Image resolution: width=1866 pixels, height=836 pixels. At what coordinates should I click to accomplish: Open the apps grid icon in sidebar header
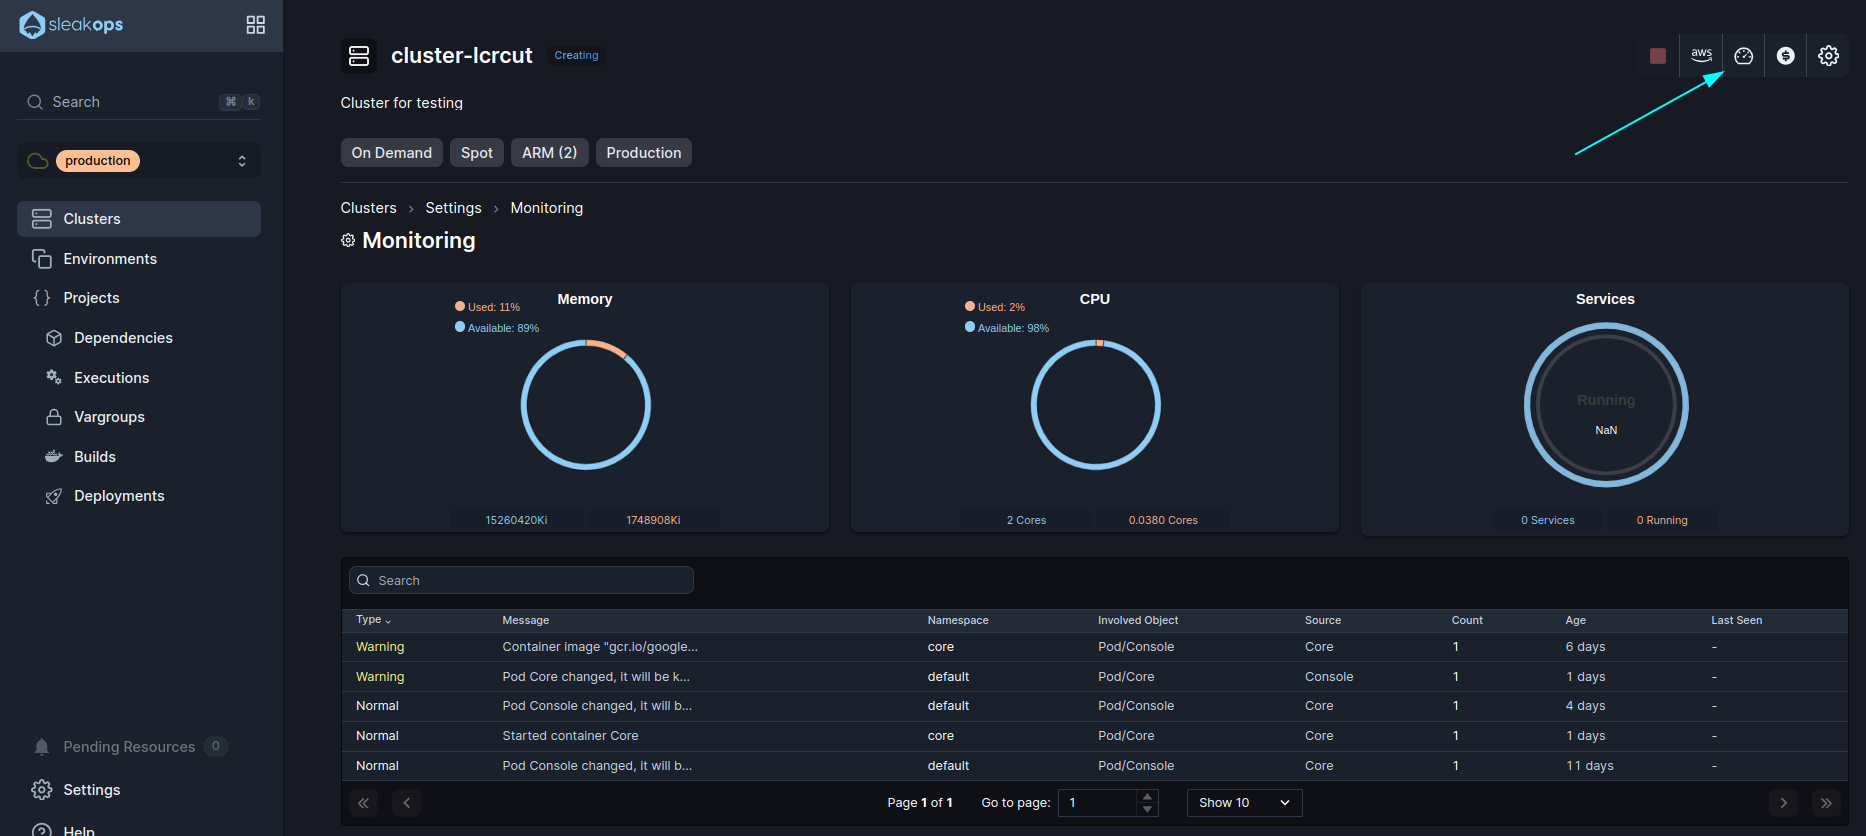(x=256, y=25)
